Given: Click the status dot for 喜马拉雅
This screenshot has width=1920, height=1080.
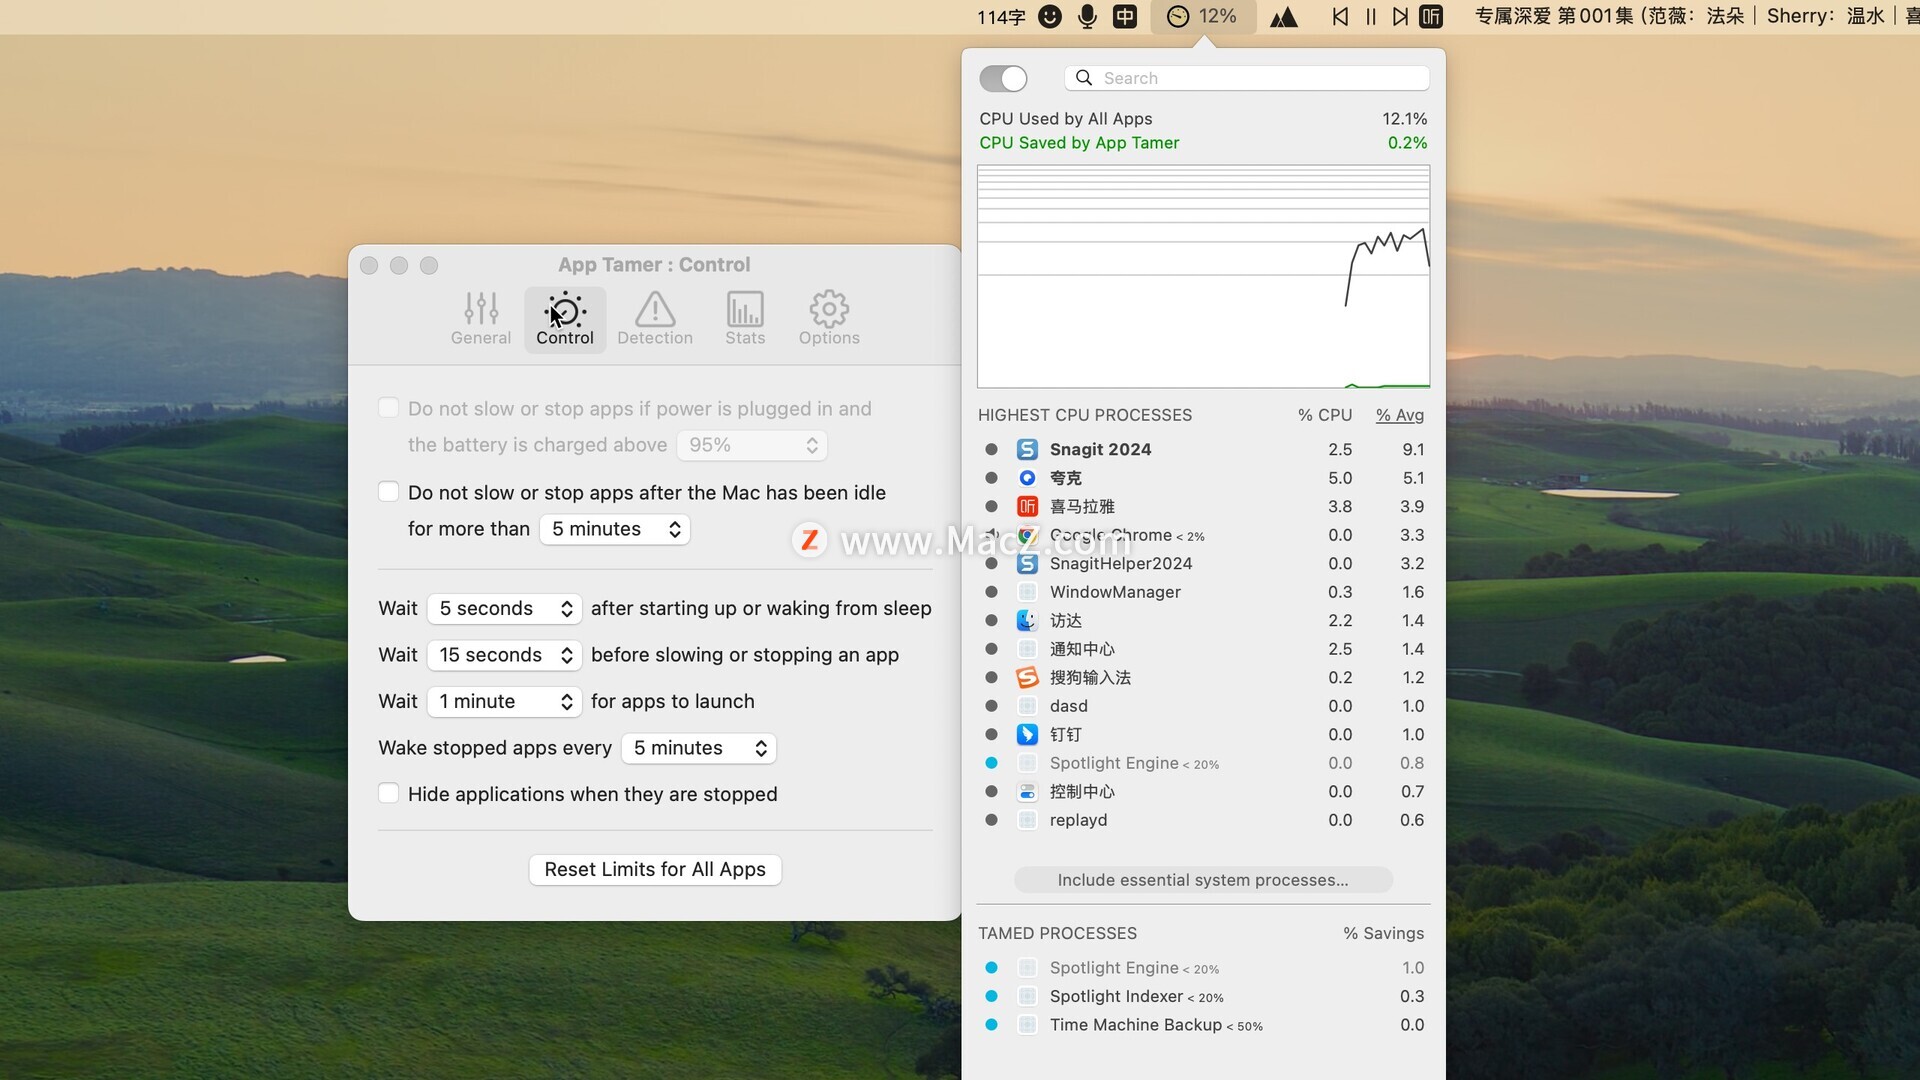Looking at the screenshot, I should coord(991,507).
